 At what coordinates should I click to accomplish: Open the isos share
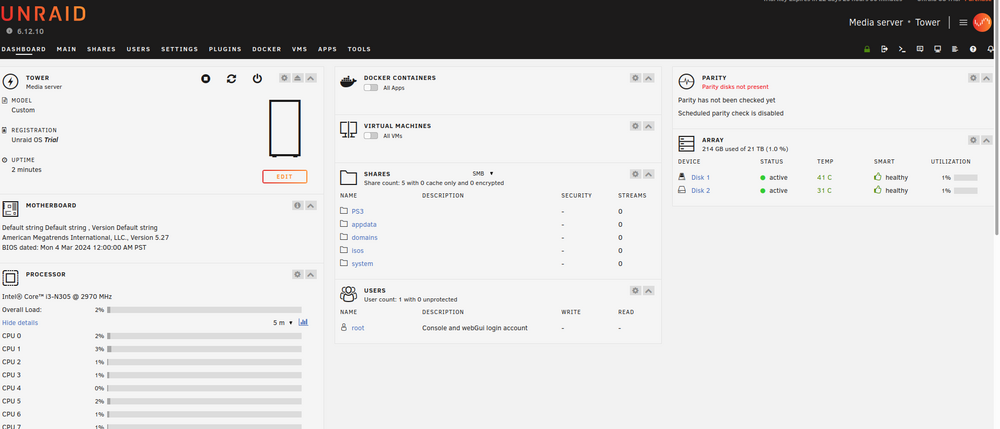tap(357, 251)
